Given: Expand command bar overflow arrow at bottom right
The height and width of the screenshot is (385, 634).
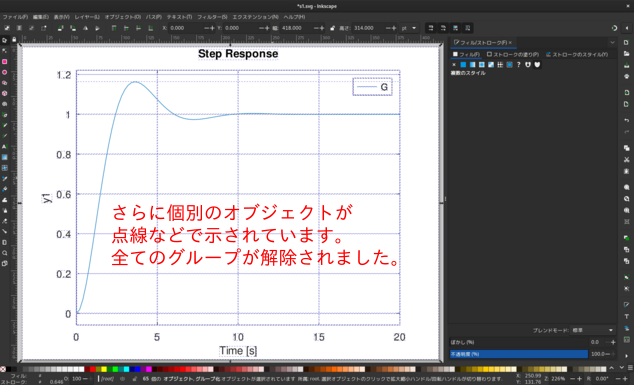Looking at the screenshot, I should click(626, 356).
